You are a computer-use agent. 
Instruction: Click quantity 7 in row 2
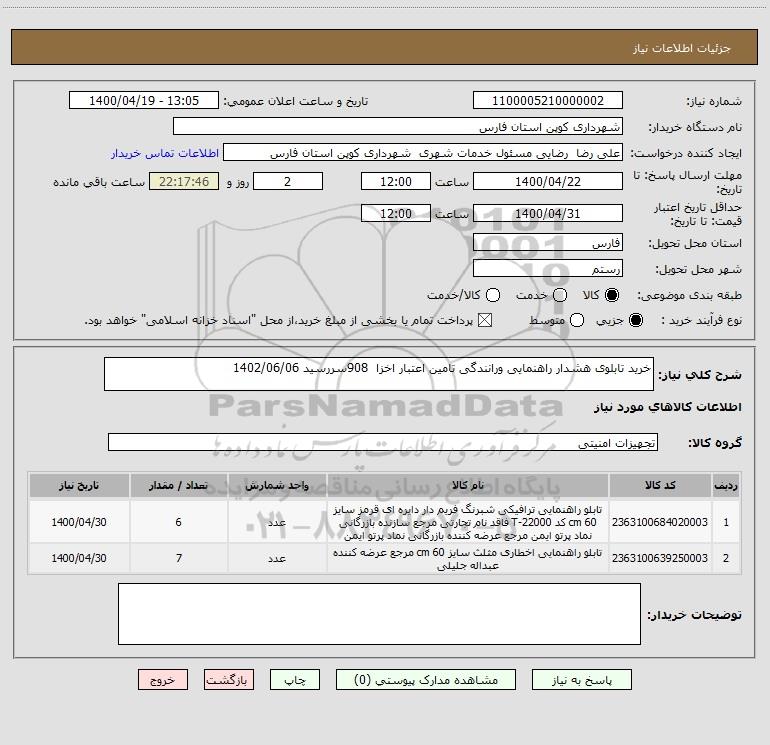[x=179, y=558]
